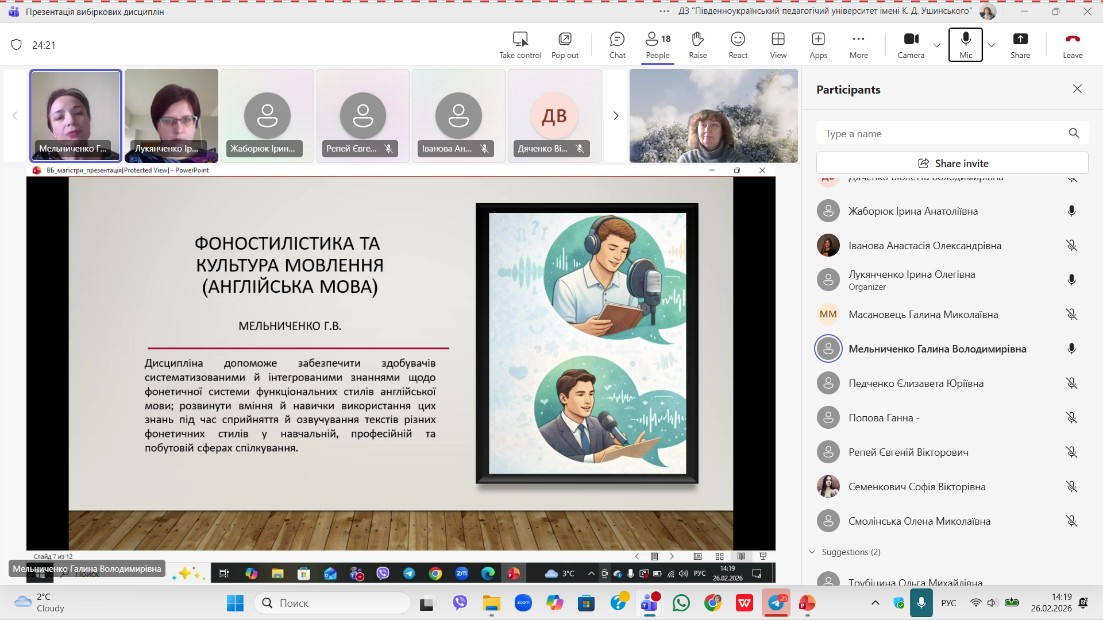Close the Participants panel
1103x620 pixels.
click(1077, 89)
